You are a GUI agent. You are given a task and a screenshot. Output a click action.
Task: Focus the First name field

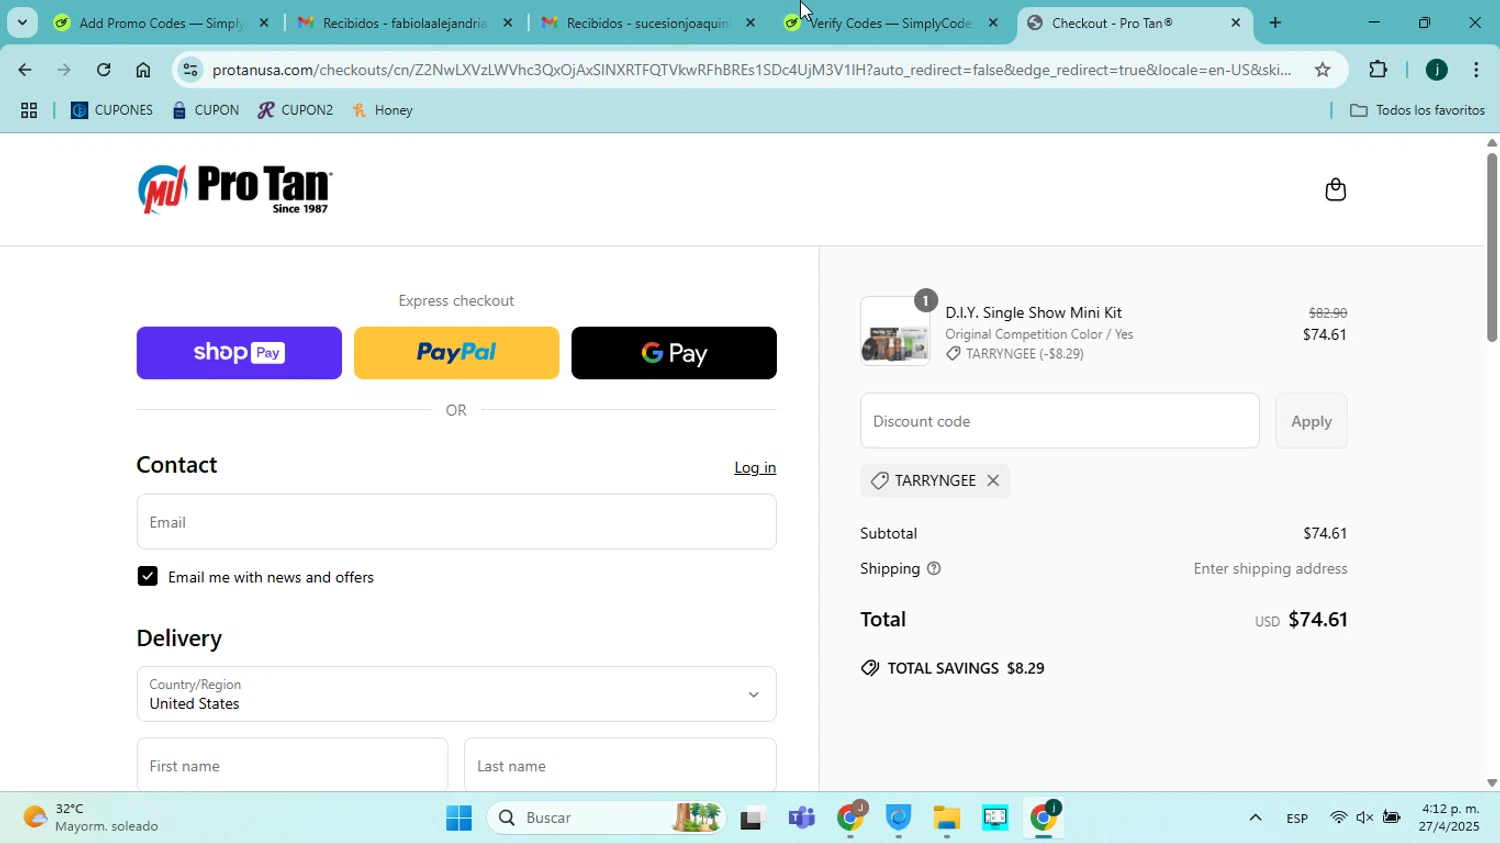click(292, 766)
